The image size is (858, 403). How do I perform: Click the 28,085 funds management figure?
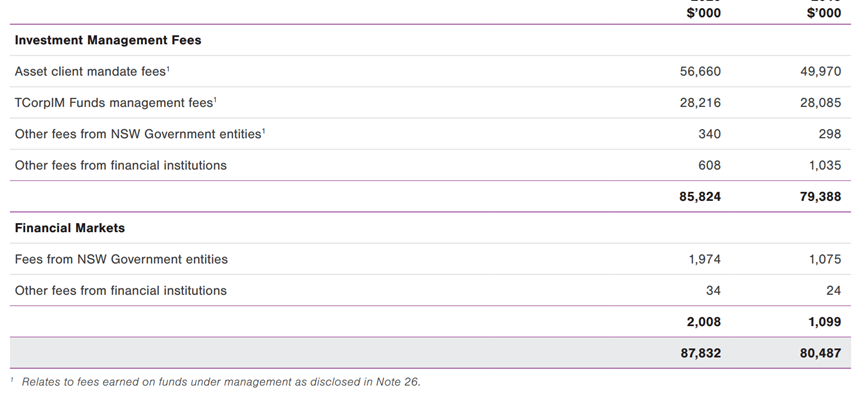click(819, 103)
